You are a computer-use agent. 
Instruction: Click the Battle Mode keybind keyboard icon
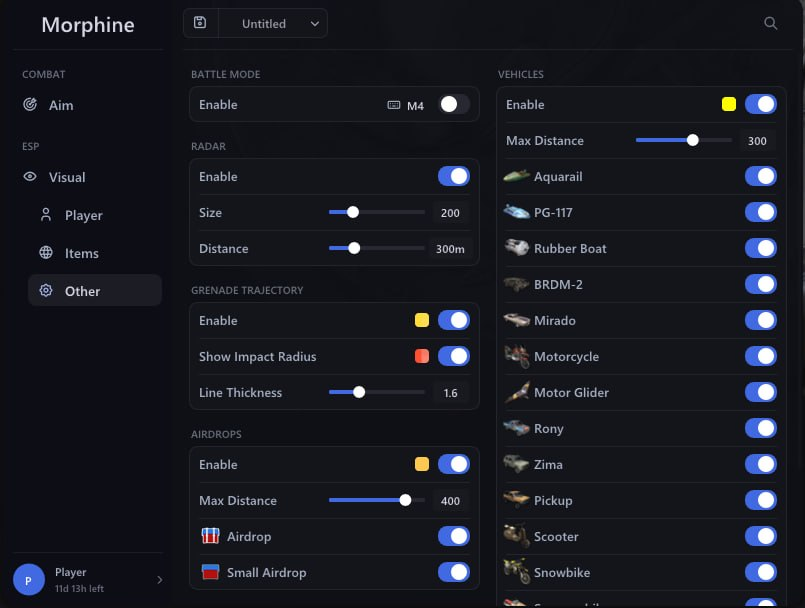coord(394,105)
